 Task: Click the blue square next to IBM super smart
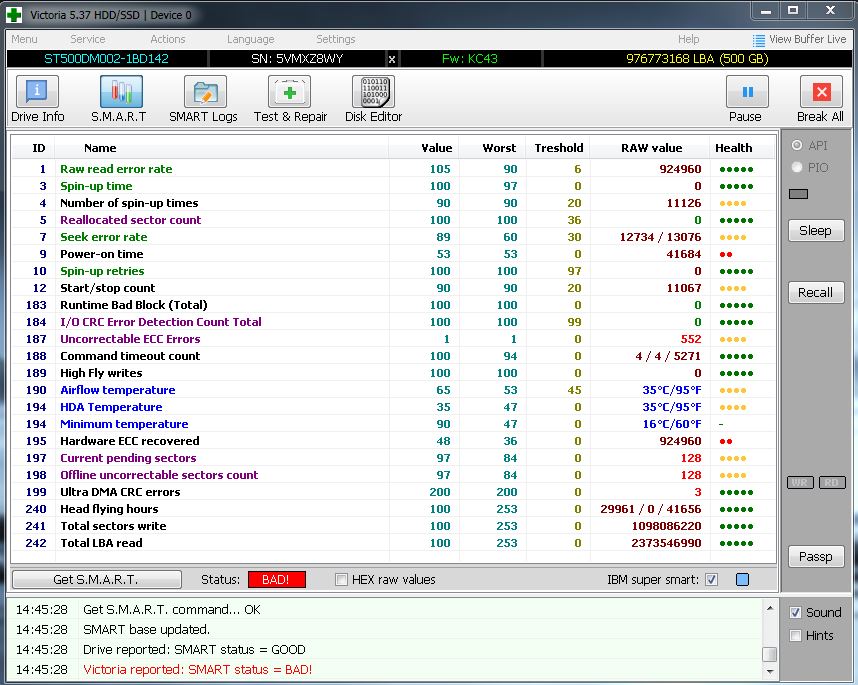(x=743, y=579)
